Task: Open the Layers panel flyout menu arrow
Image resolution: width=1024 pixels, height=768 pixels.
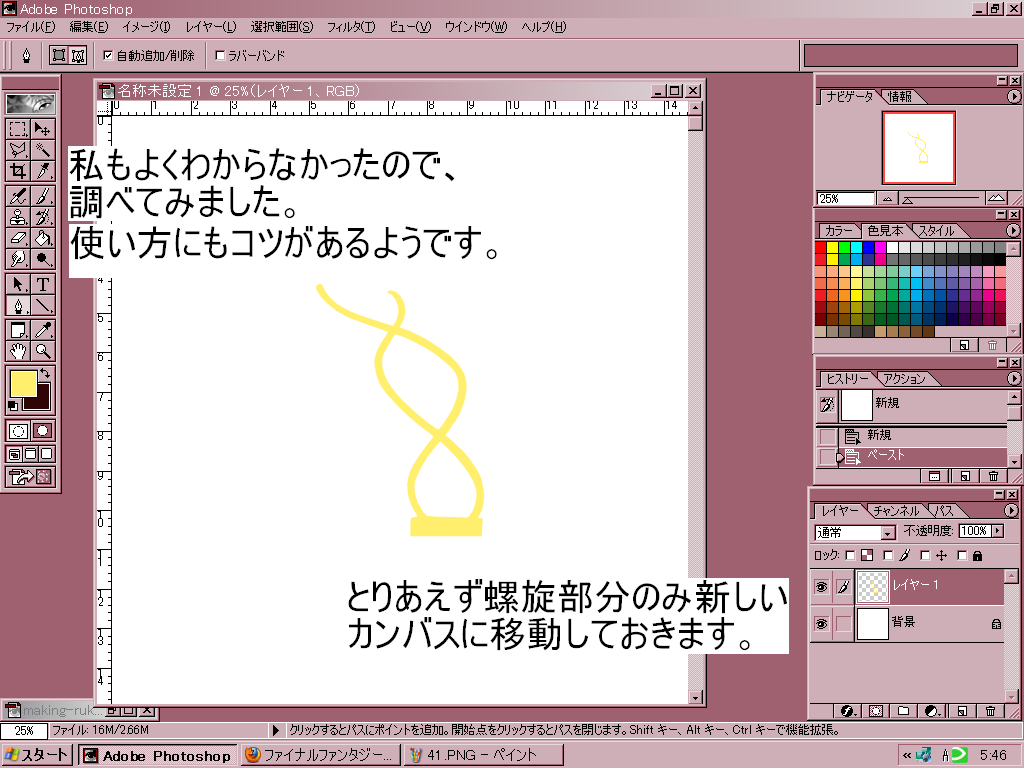Action: (1012, 511)
